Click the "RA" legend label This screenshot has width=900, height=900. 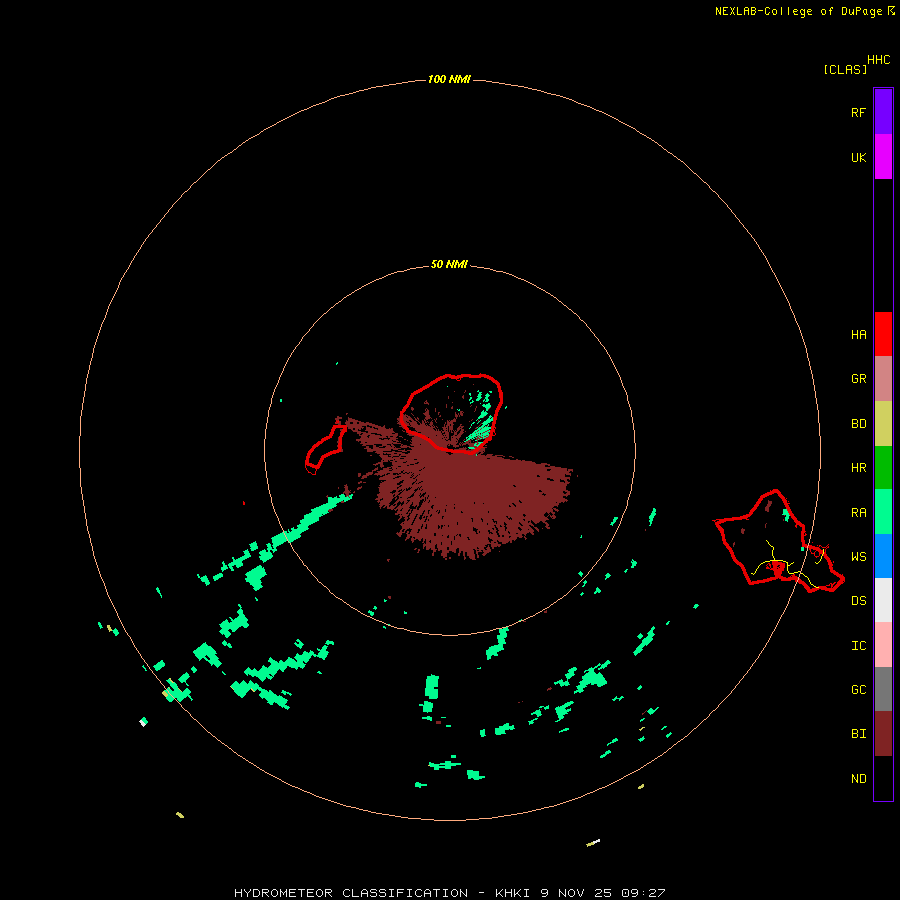(858, 513)
